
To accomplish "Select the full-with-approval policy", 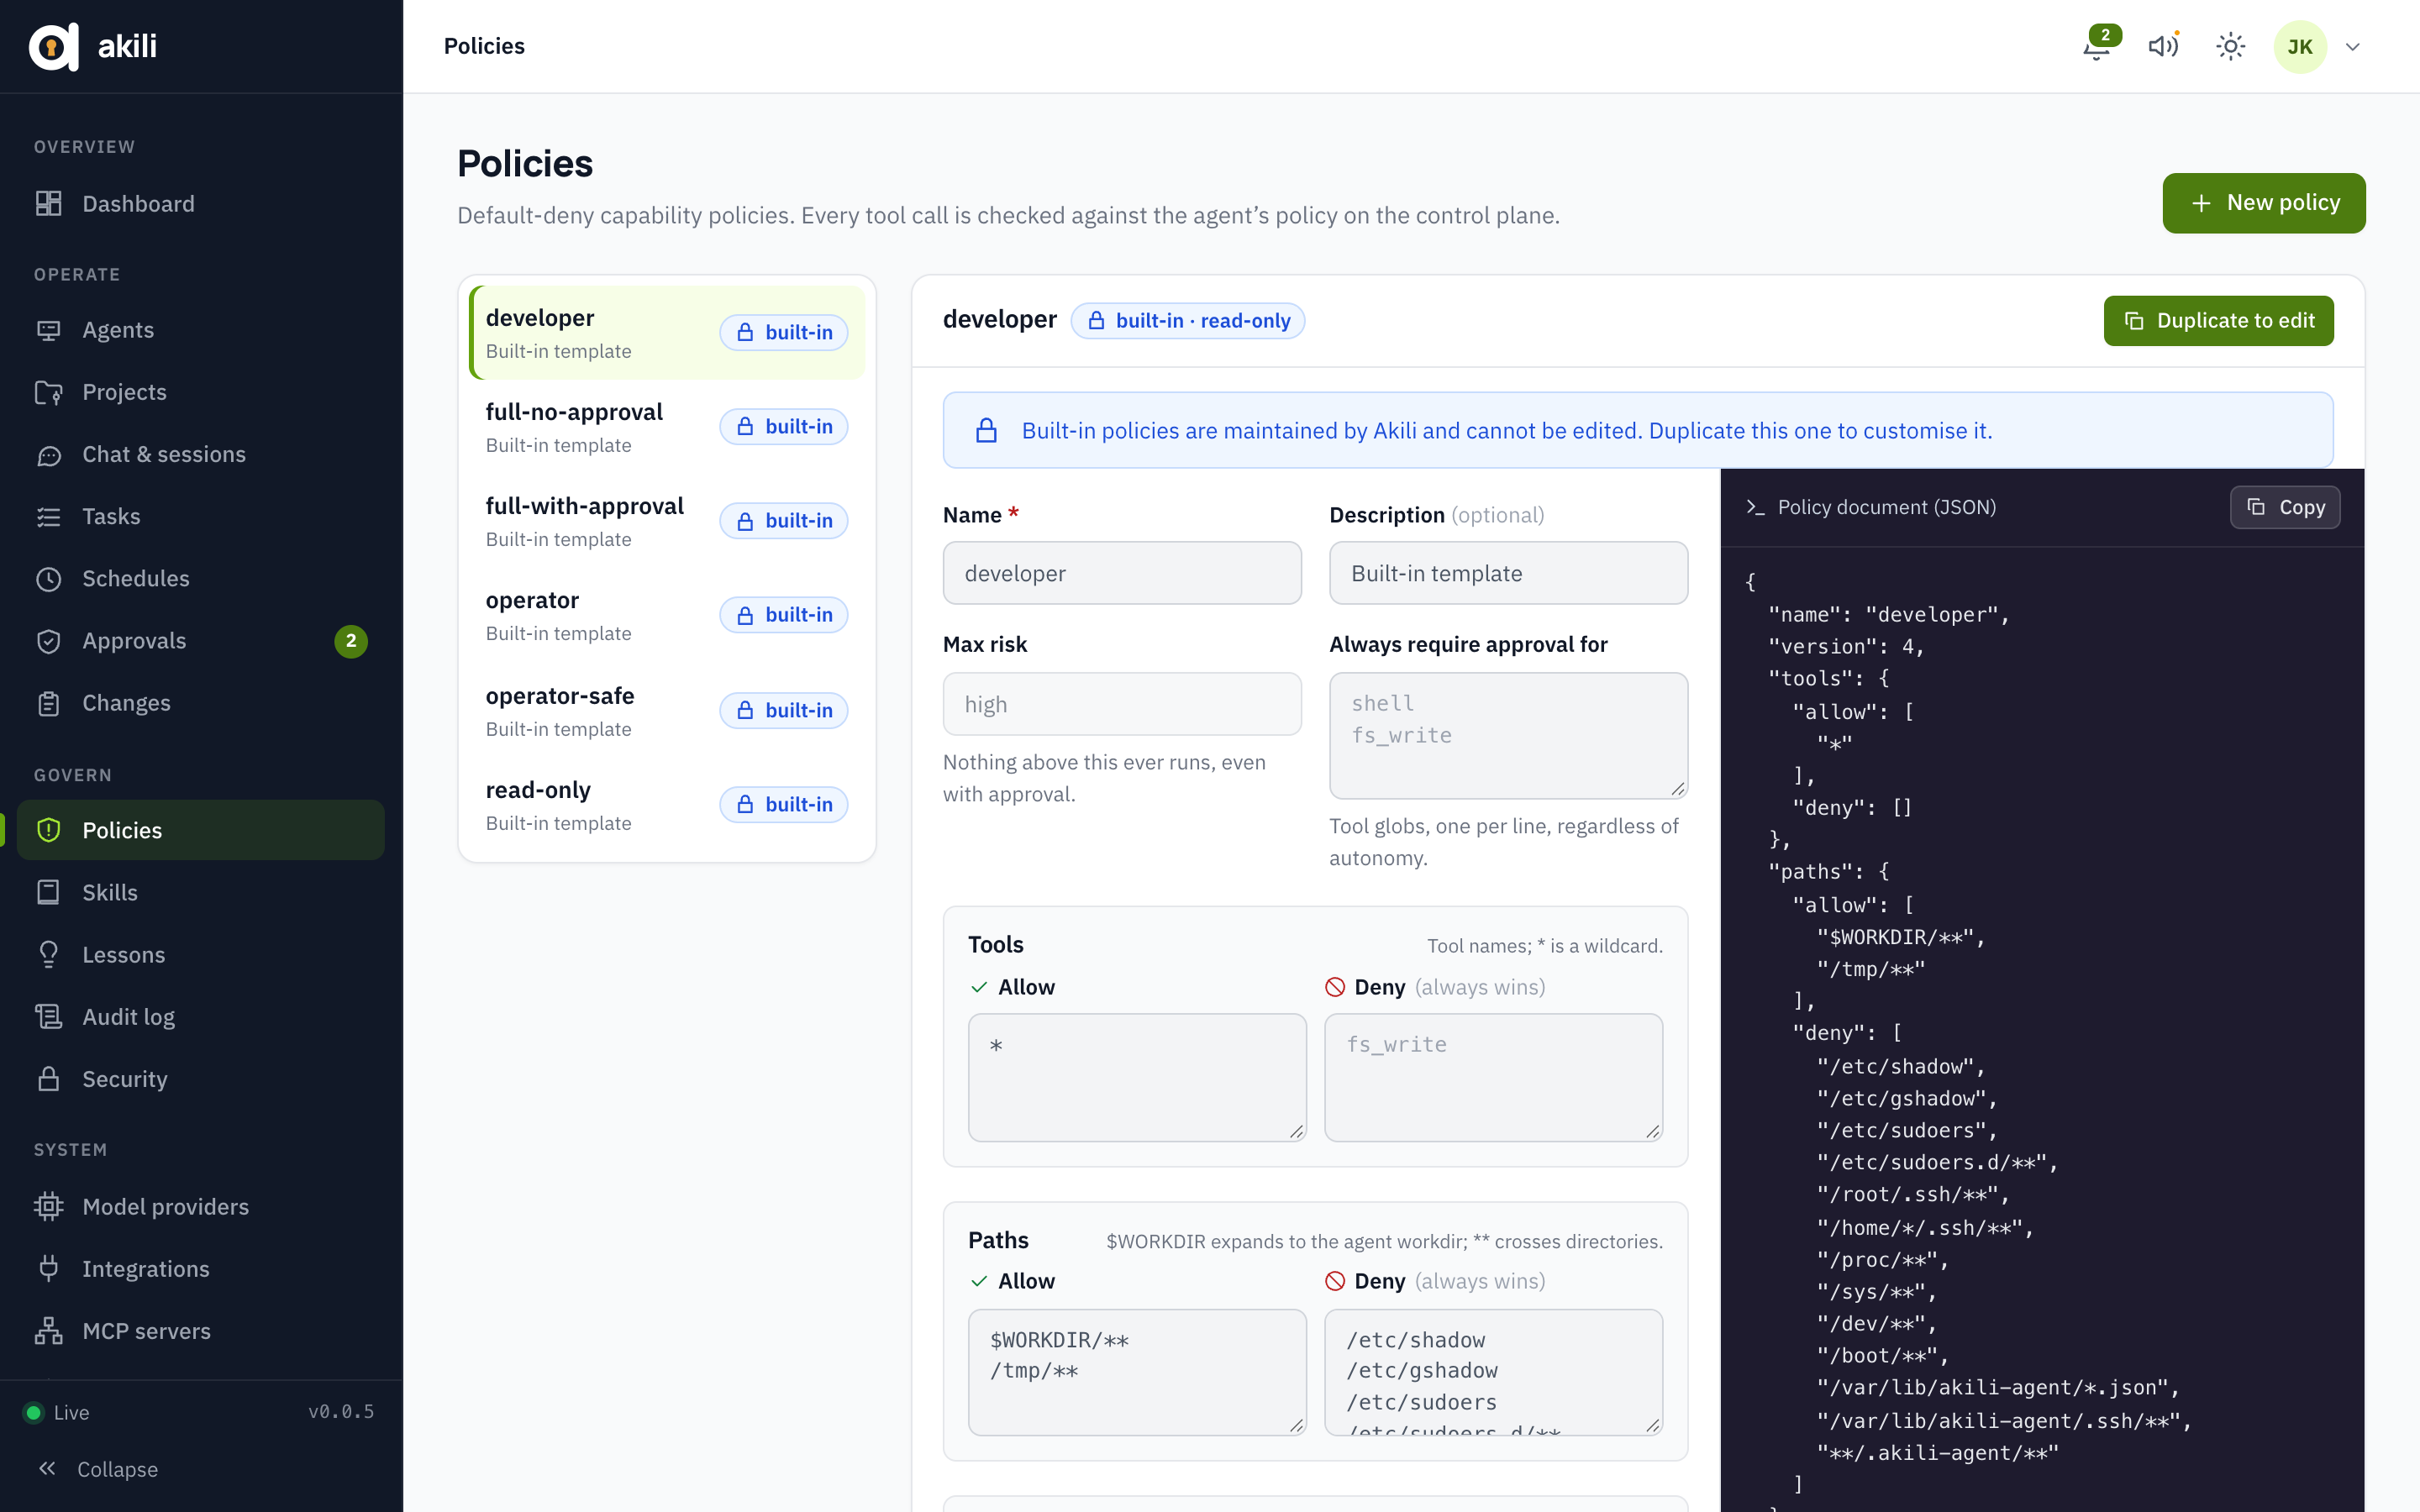I will 667,521.
